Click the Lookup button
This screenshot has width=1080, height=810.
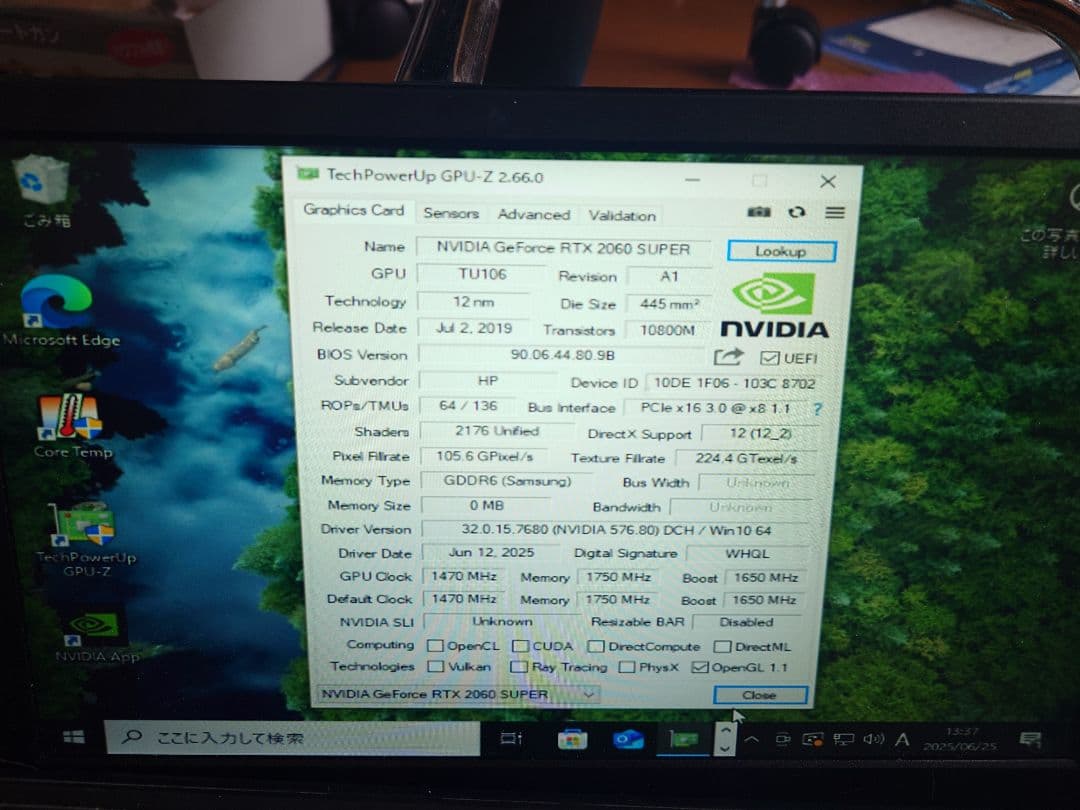[x=782, y=251]
